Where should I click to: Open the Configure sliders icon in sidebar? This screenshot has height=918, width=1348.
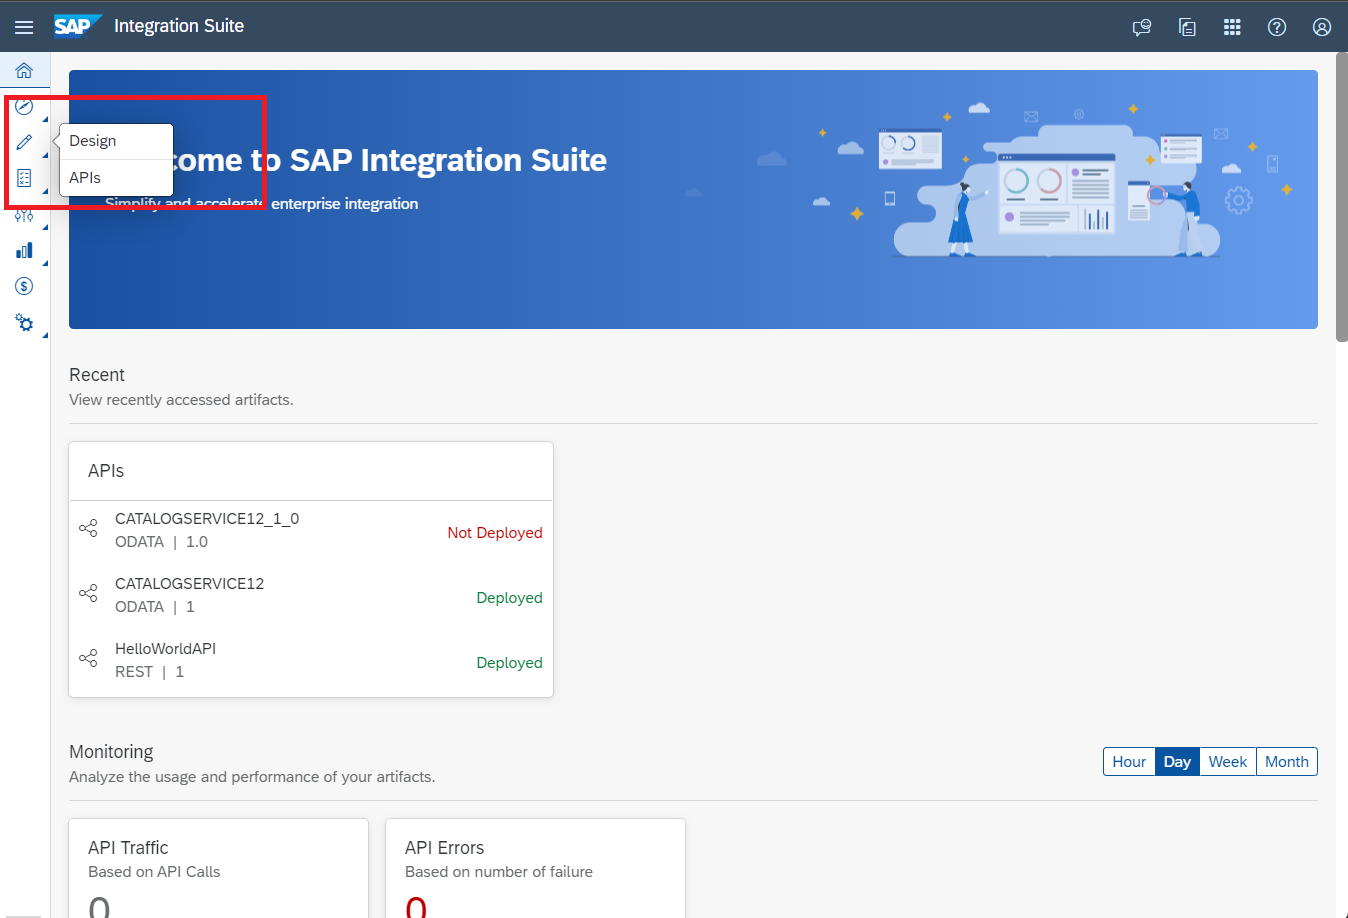pos(24,215)
